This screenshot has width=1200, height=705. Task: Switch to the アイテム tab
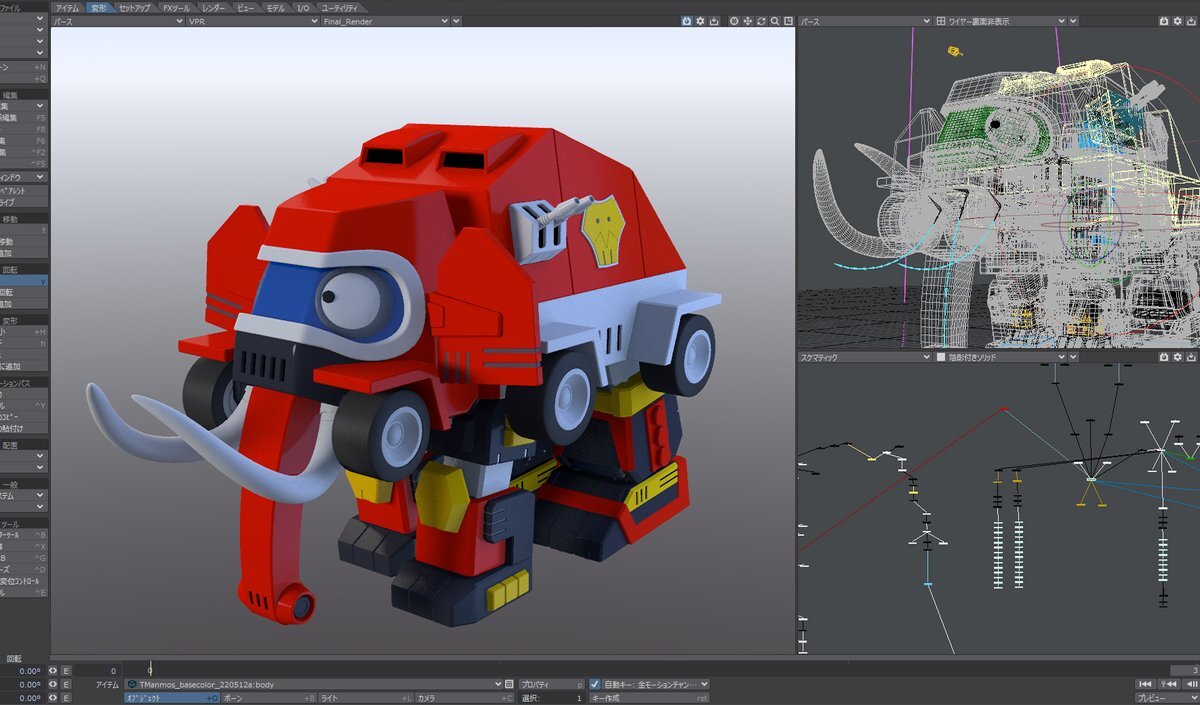(67, 7)
